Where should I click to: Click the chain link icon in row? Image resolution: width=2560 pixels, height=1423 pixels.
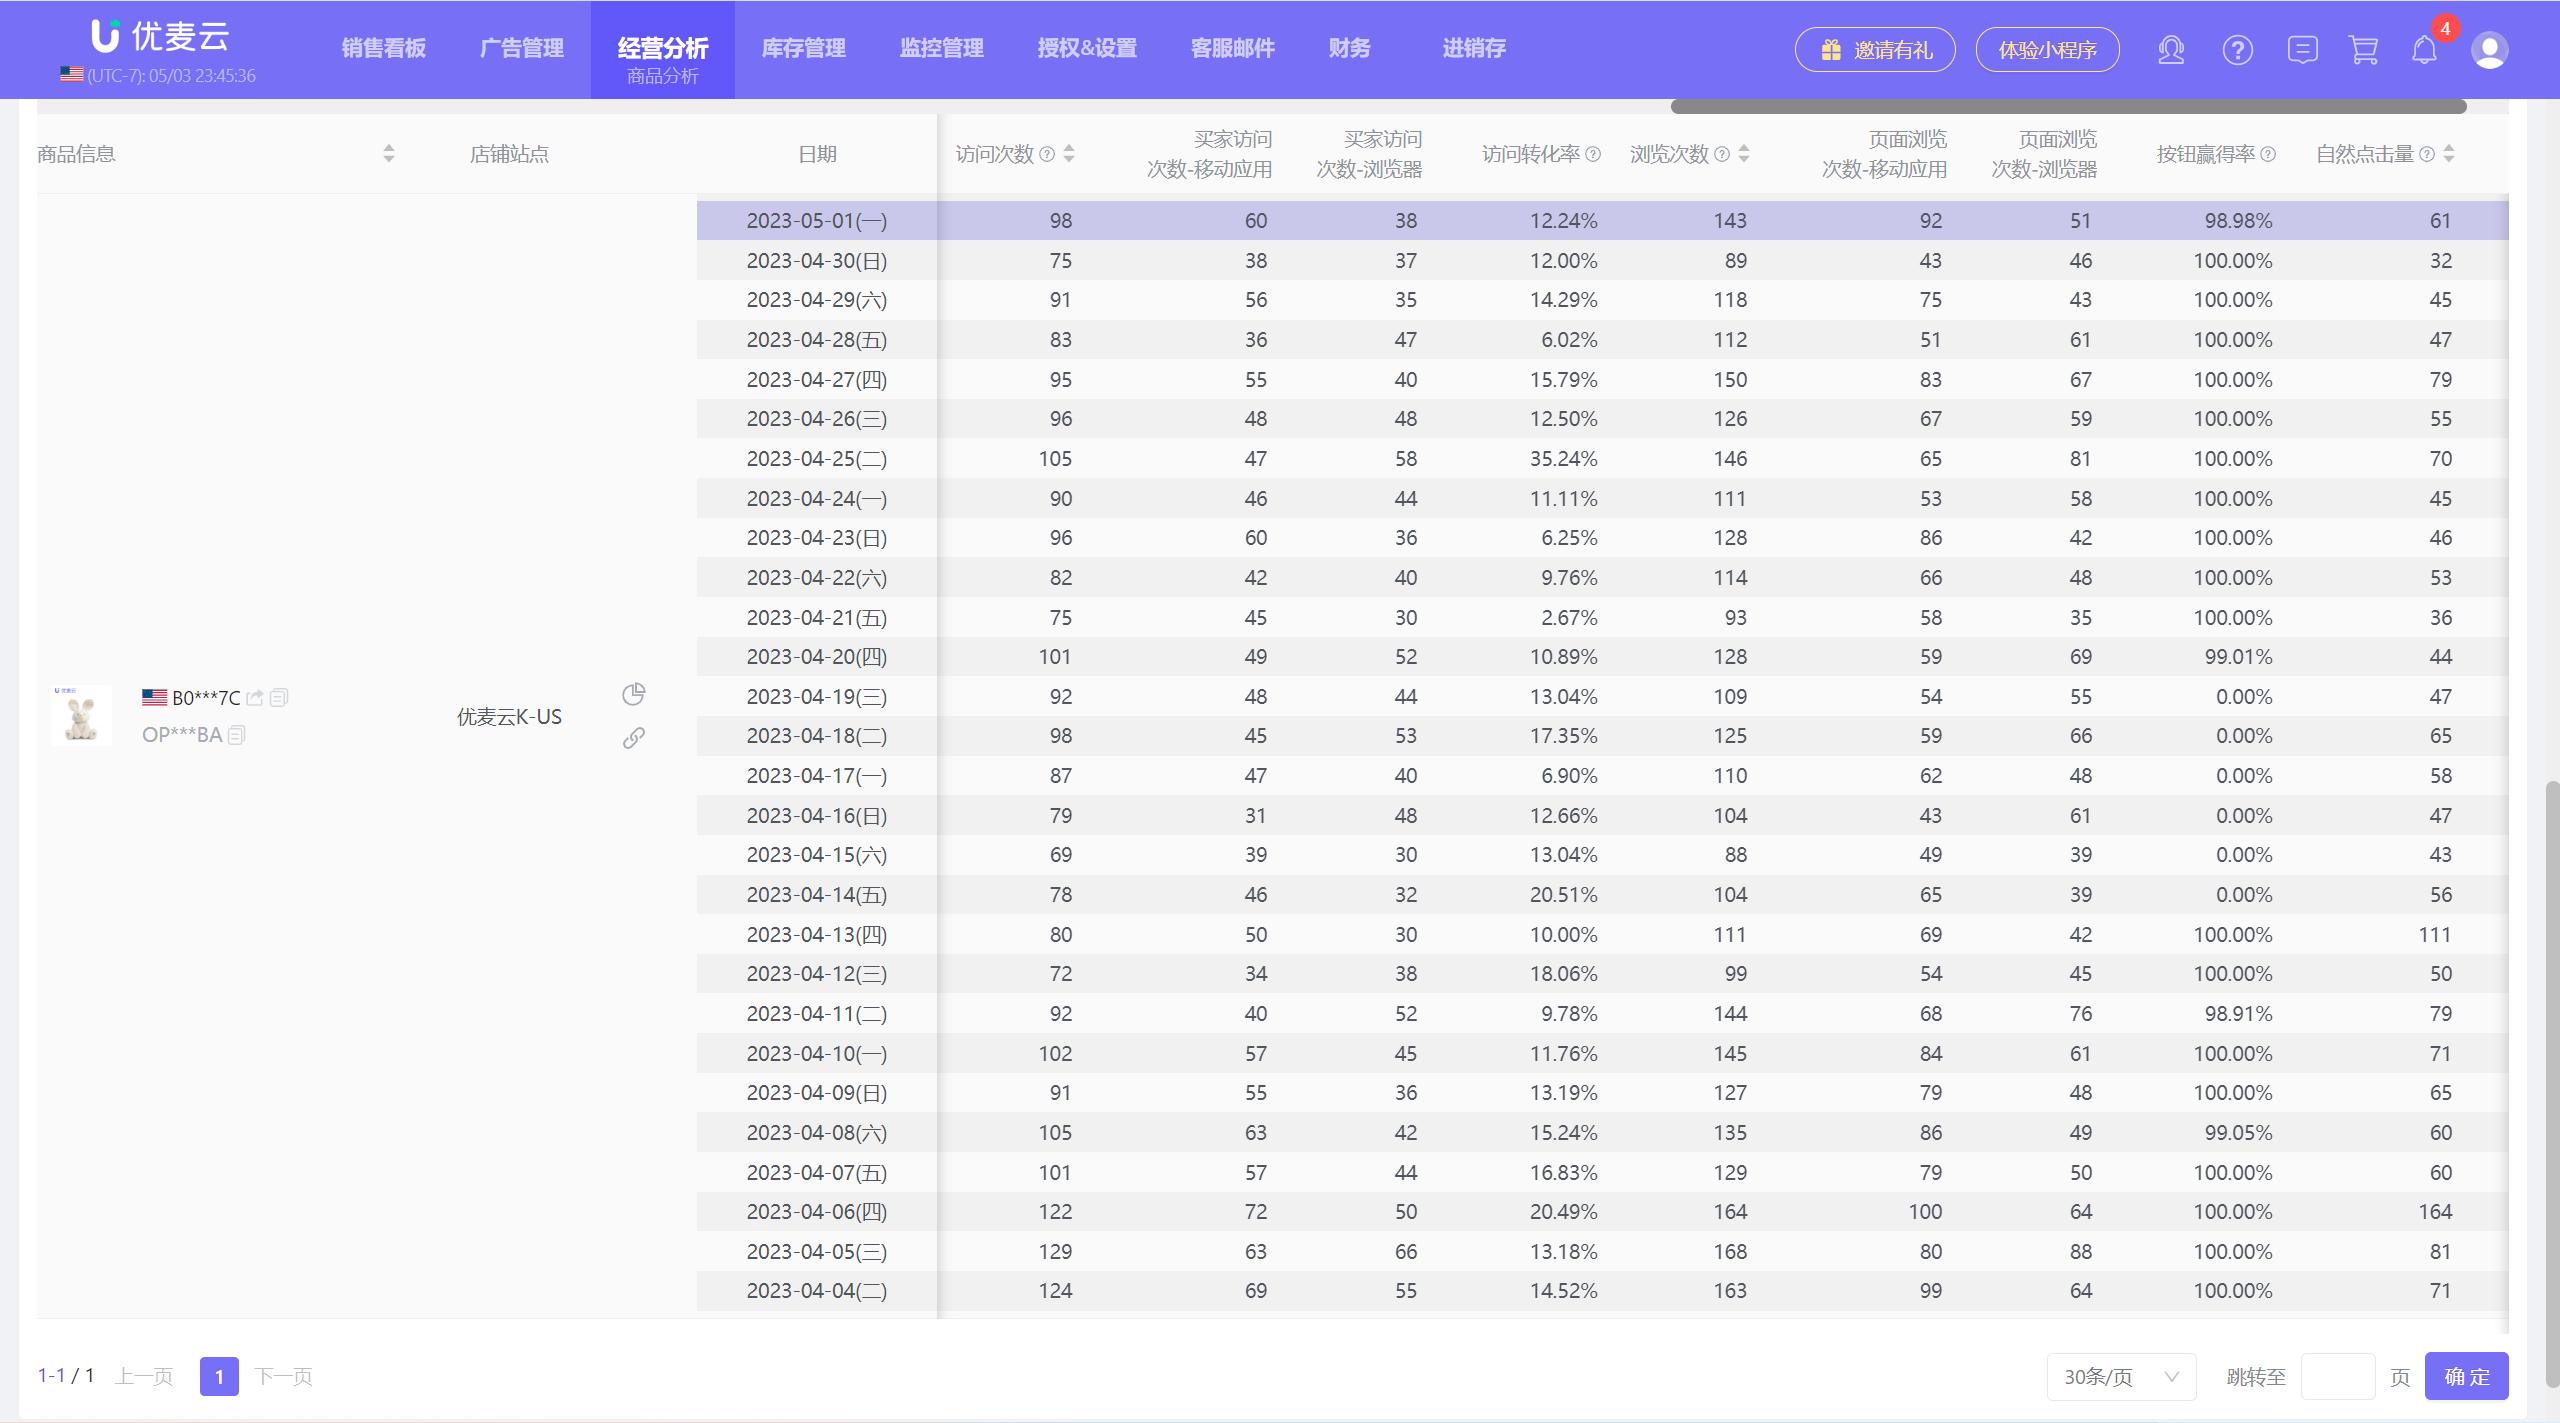633,738
